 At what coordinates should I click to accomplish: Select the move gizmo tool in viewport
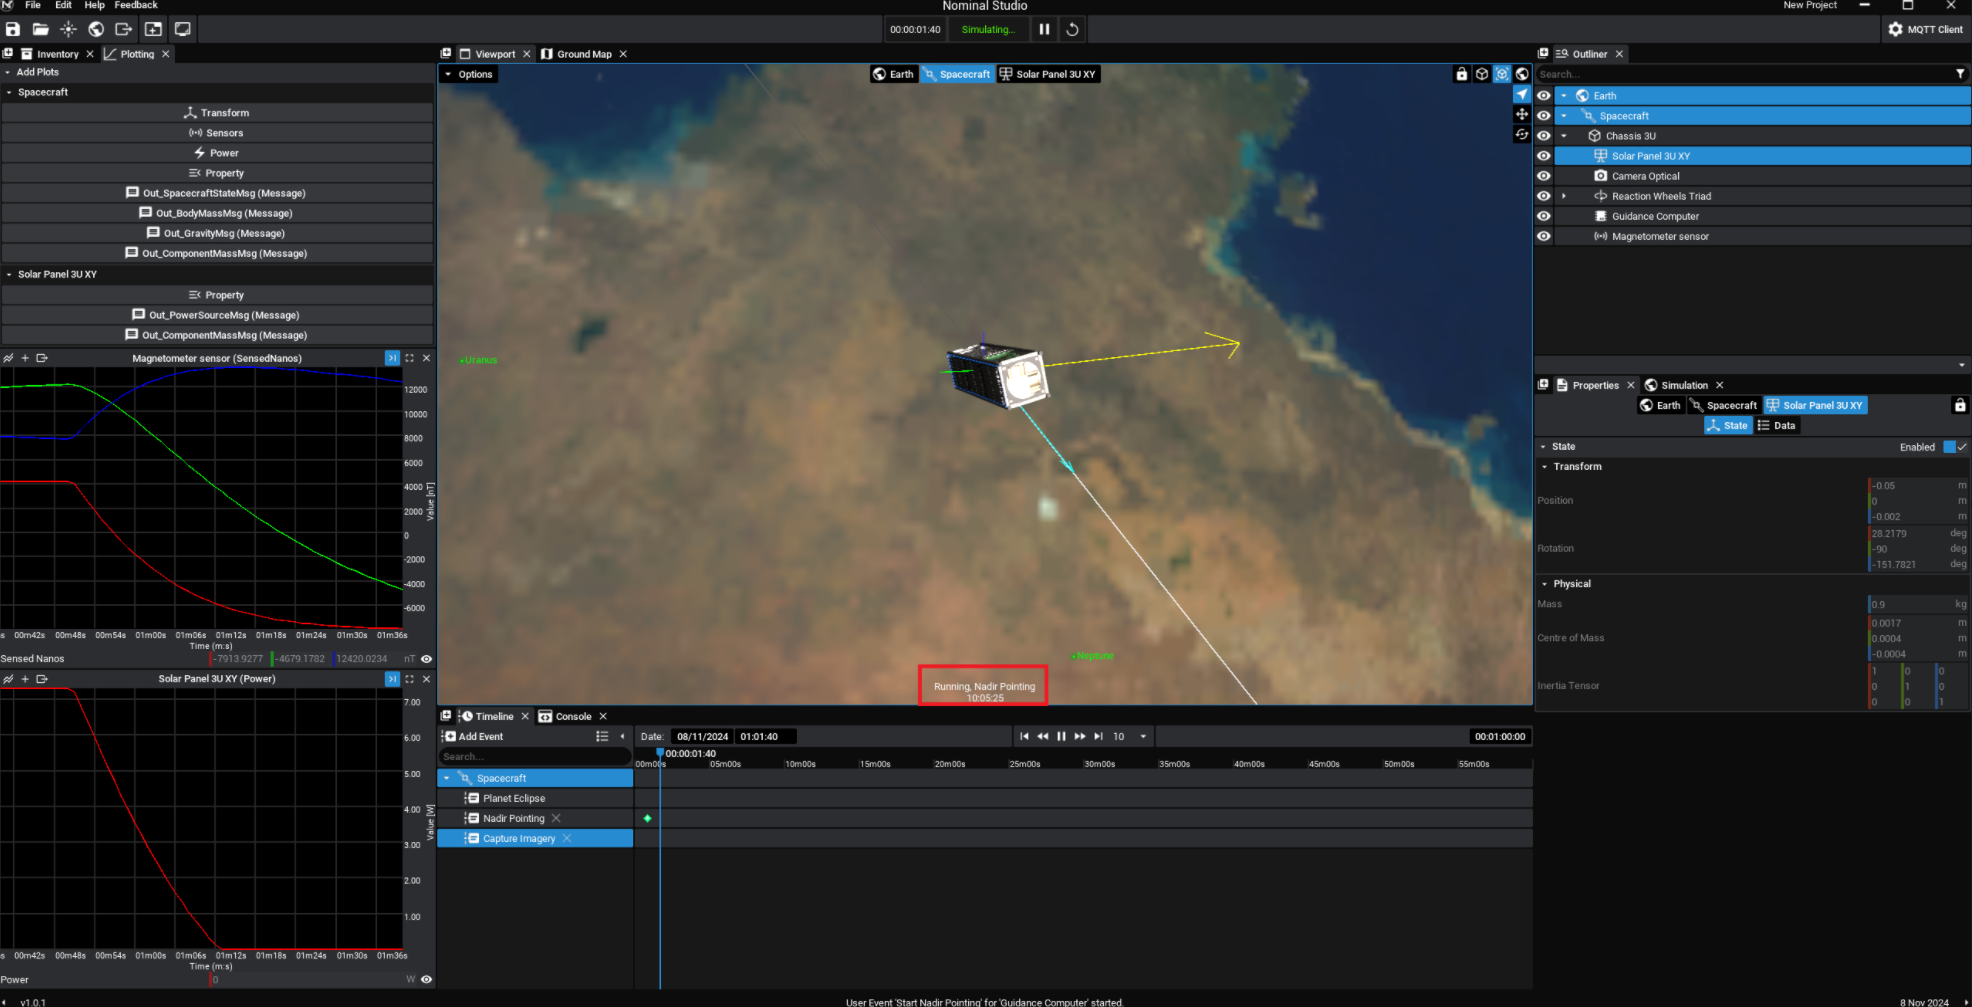pyautogui.click(x=1521, y=114)
